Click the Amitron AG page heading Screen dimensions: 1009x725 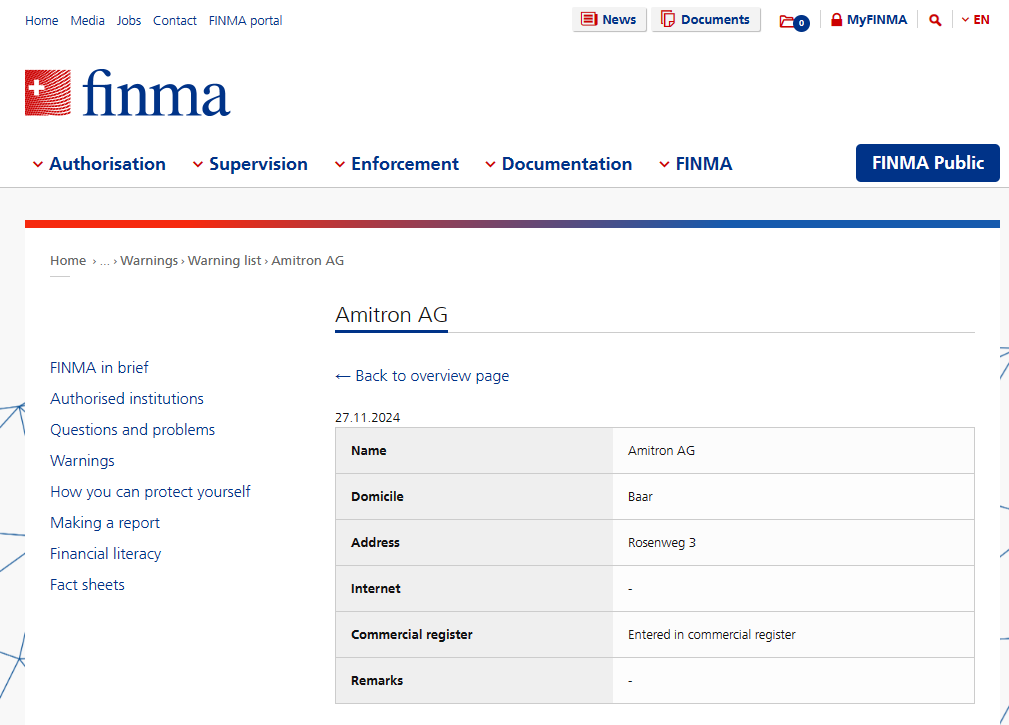click(x=391, y=315)
